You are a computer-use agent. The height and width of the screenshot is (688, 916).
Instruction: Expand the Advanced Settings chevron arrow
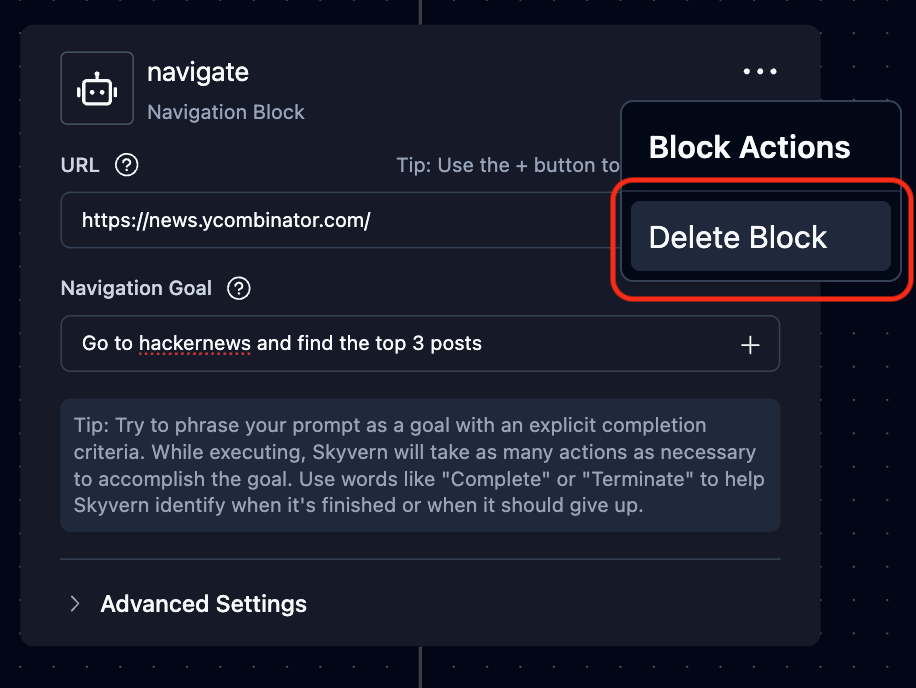tap(75, 604)
